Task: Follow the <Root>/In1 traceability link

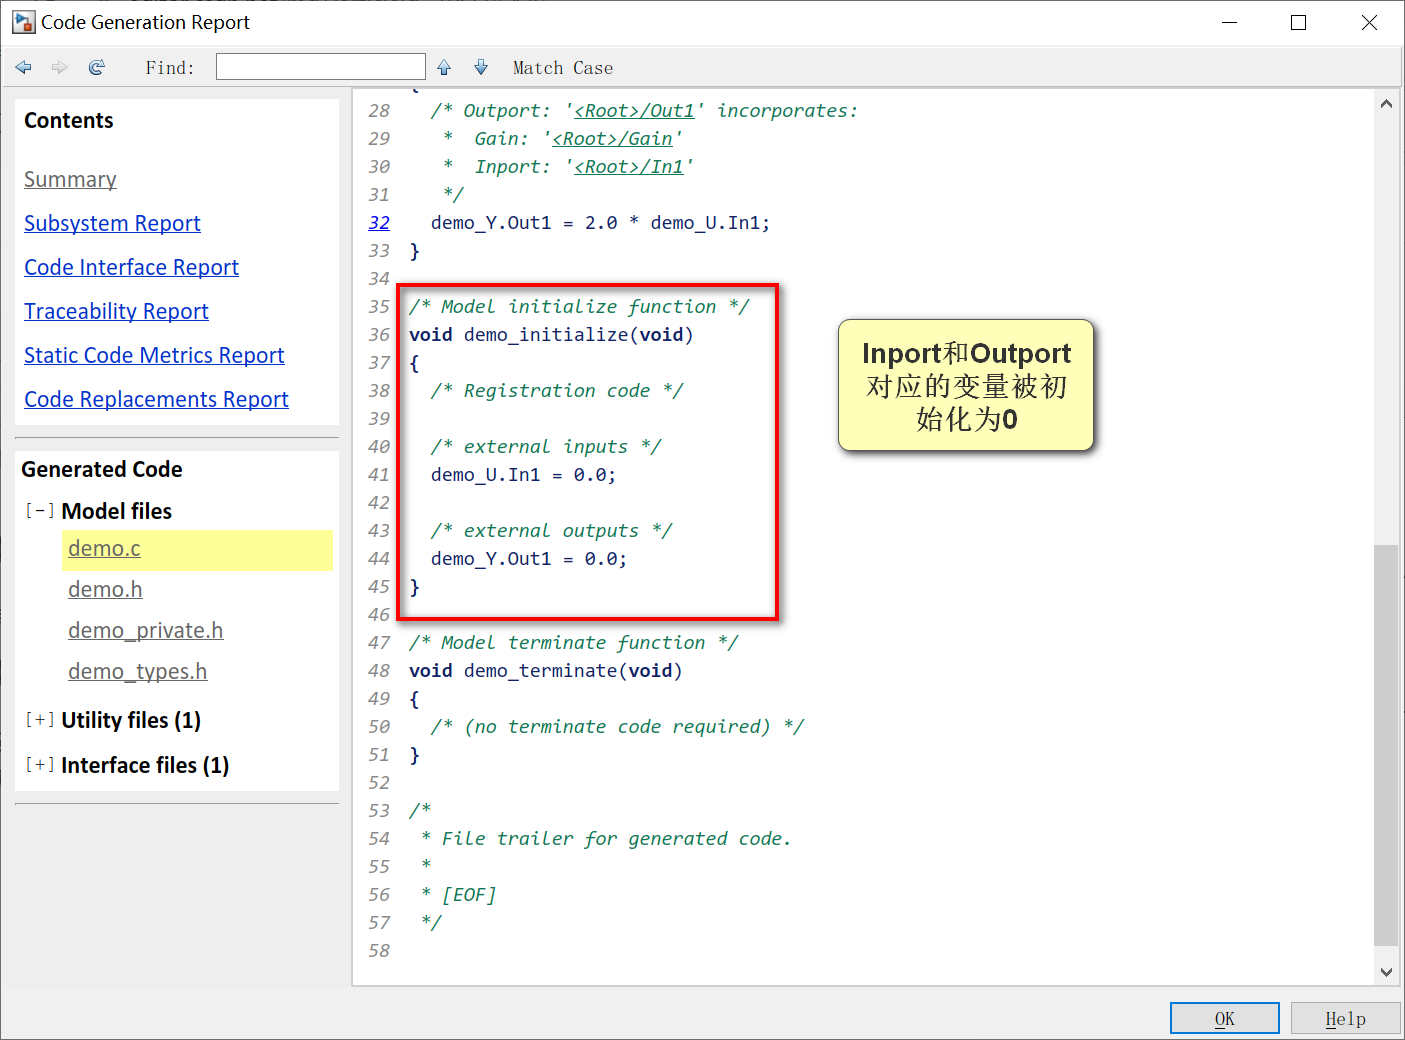Action: coord(629,167)
